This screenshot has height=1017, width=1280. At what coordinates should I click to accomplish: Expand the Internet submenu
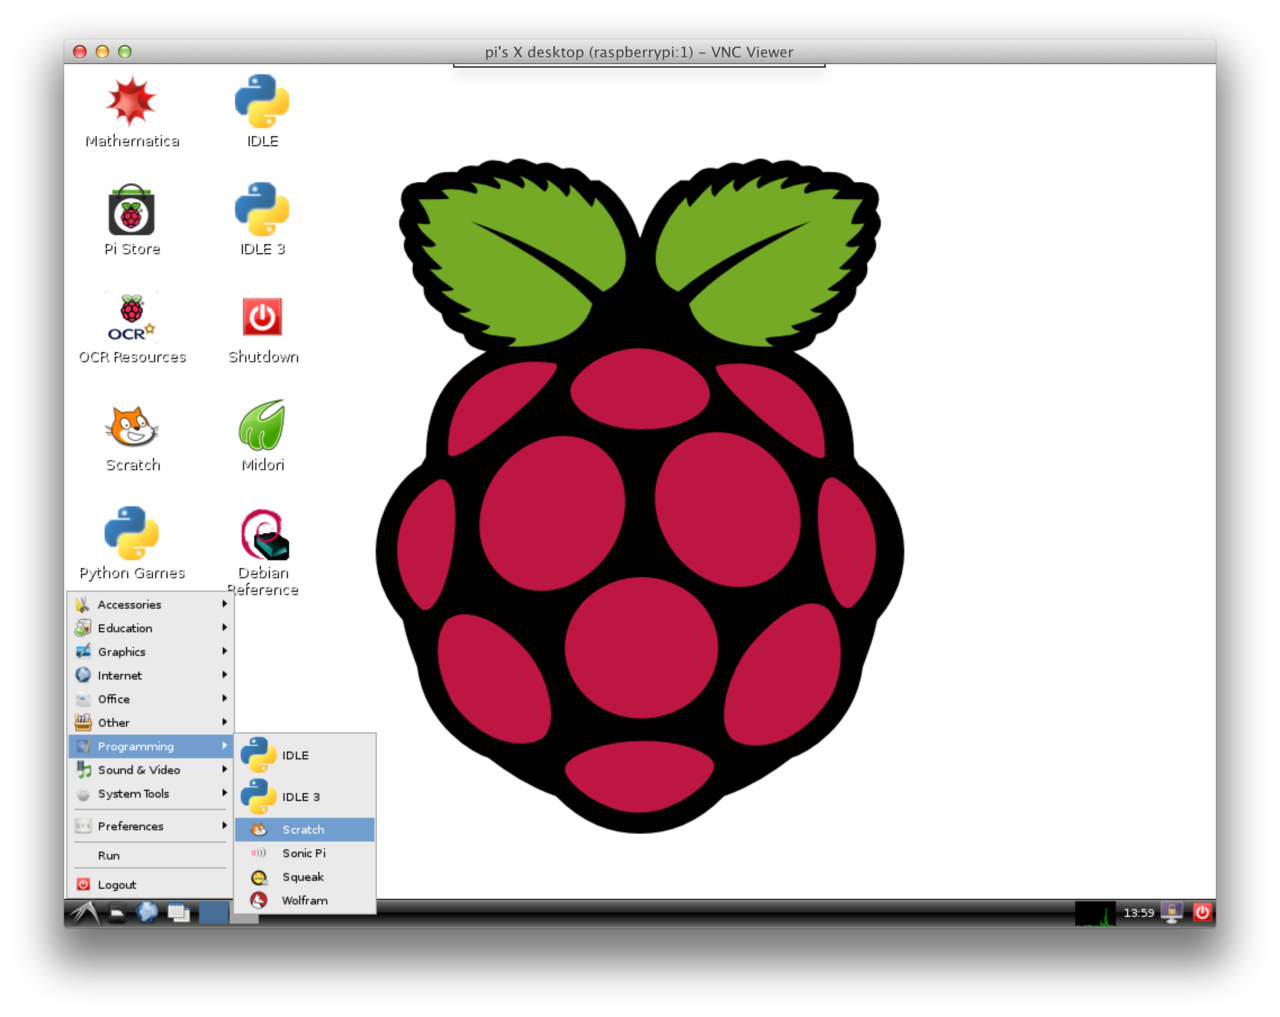(x=151, y=675)
